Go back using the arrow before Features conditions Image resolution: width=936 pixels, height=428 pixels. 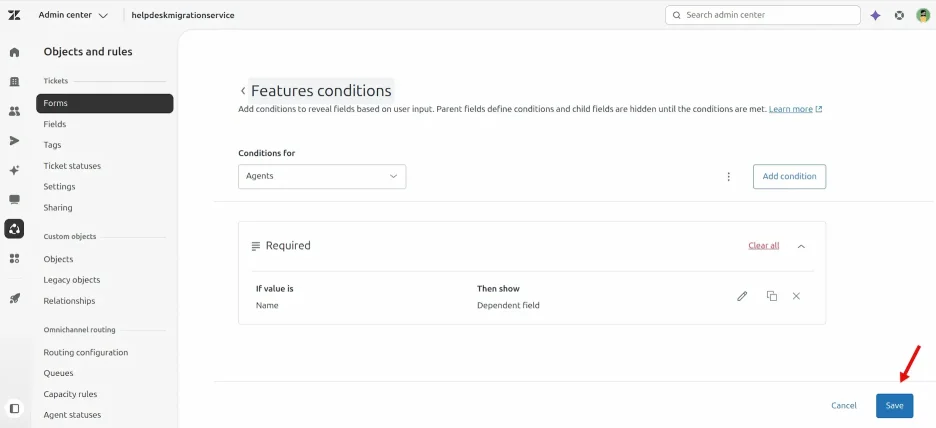point(242,91)
